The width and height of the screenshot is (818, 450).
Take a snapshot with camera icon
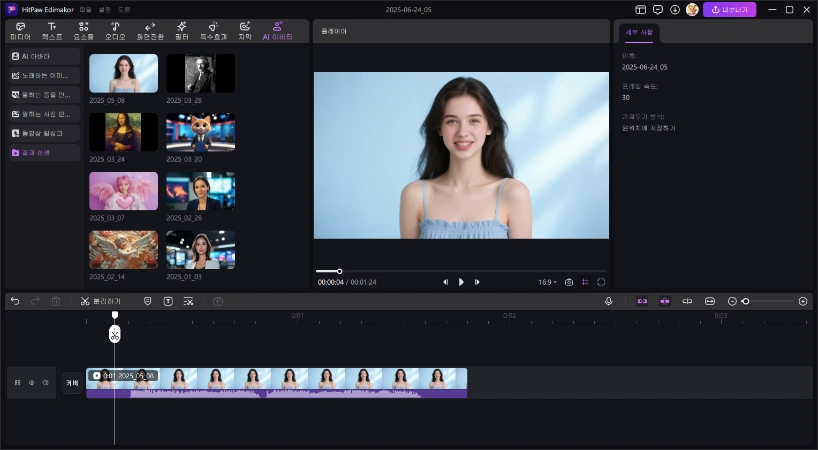569,282
